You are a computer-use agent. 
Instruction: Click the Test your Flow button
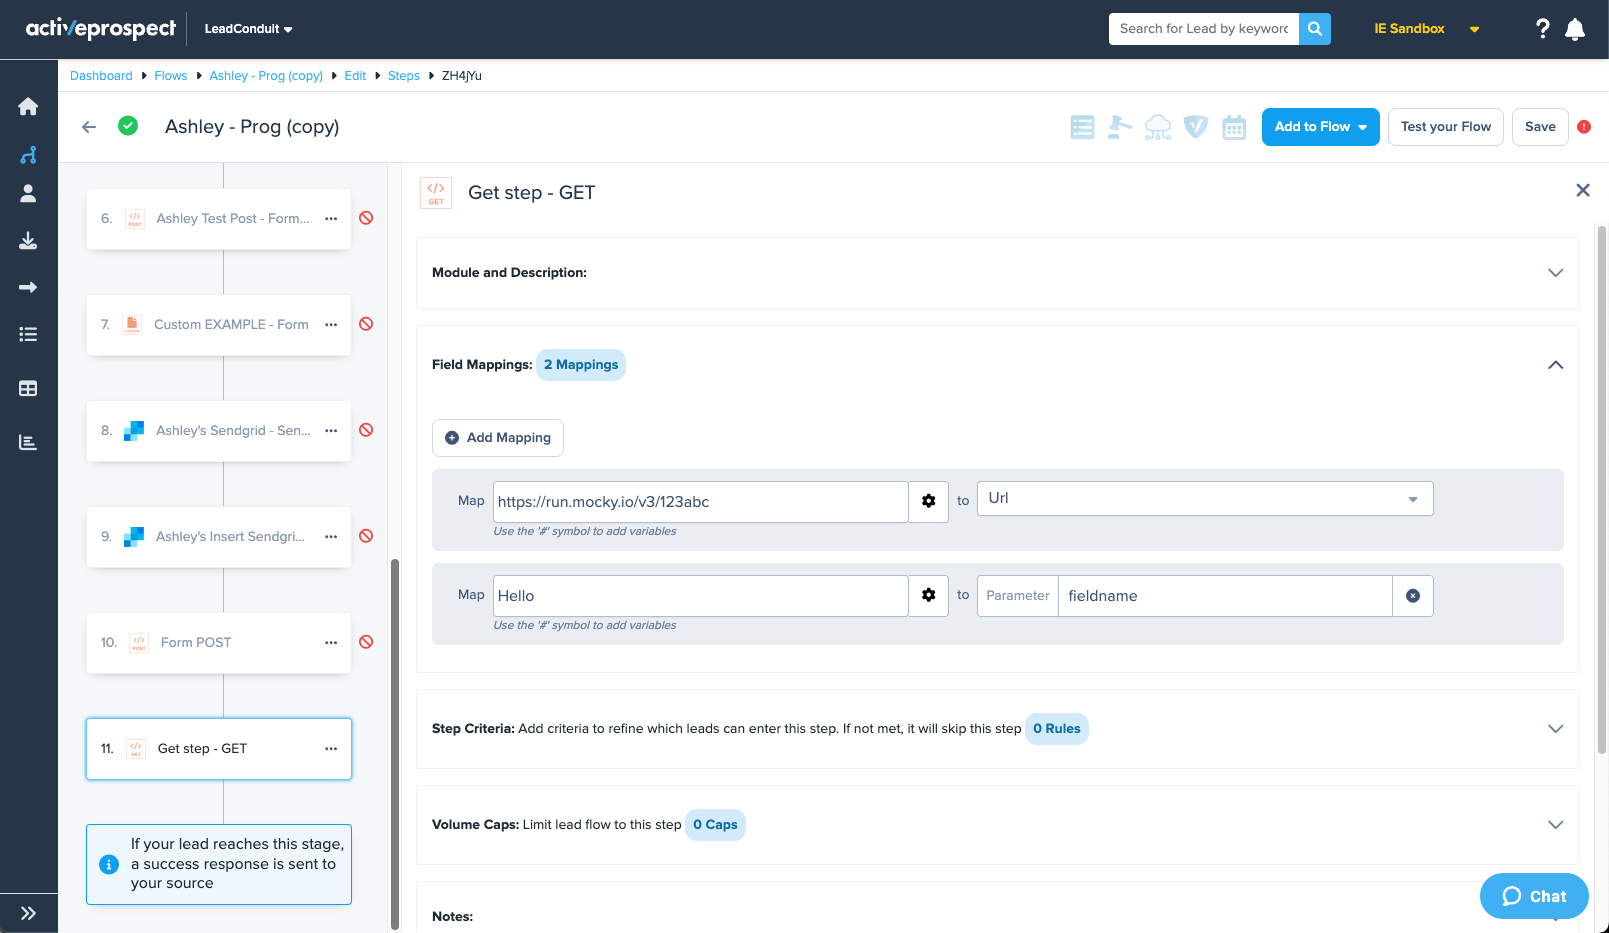coord(1445,127)
